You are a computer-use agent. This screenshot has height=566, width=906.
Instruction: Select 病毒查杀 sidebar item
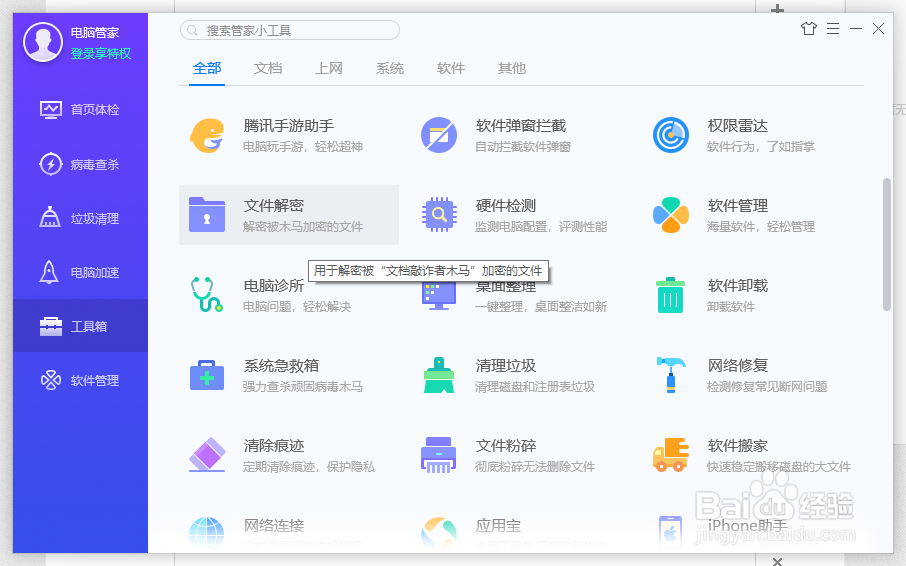(x=80, y=164)
